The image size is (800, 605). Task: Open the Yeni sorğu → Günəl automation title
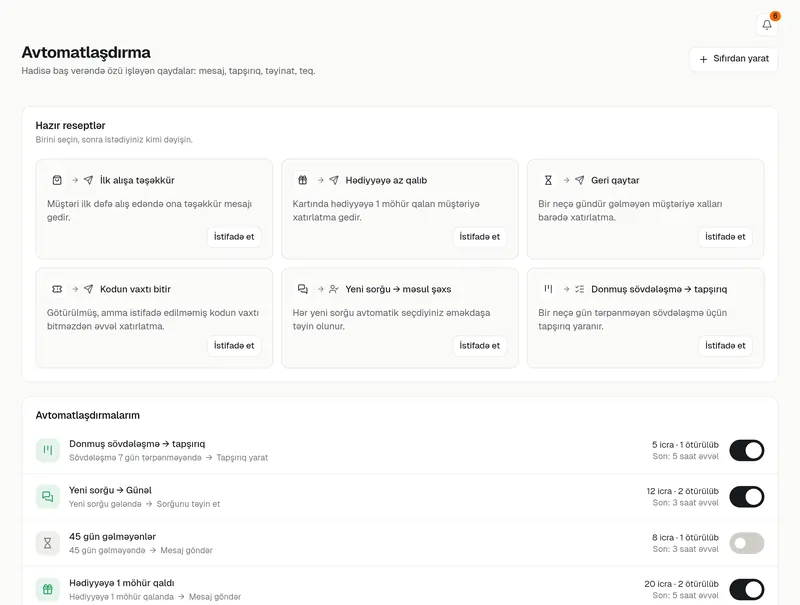click(x=110, y=490)
